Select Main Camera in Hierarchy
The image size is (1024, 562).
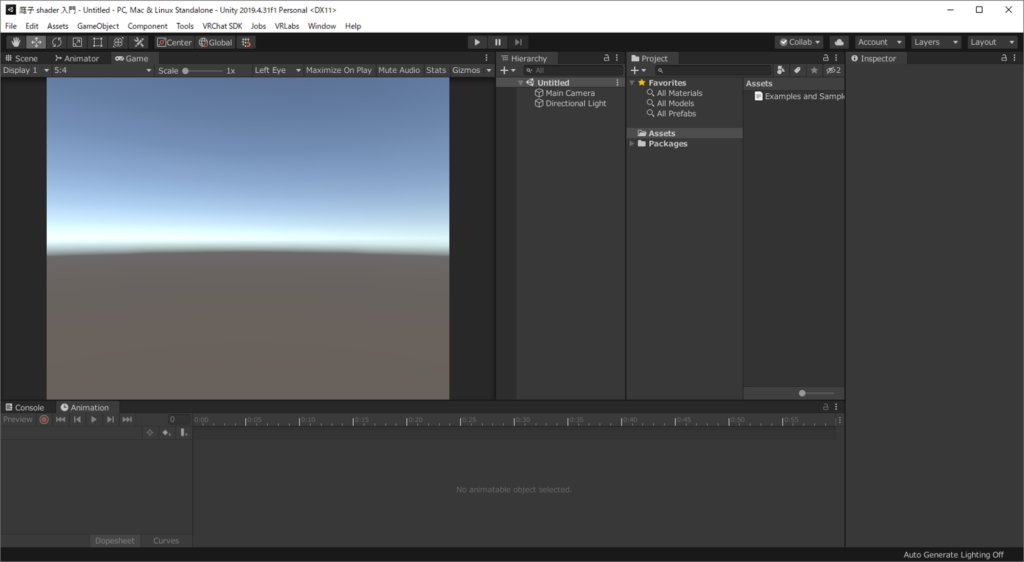(570, 93)
